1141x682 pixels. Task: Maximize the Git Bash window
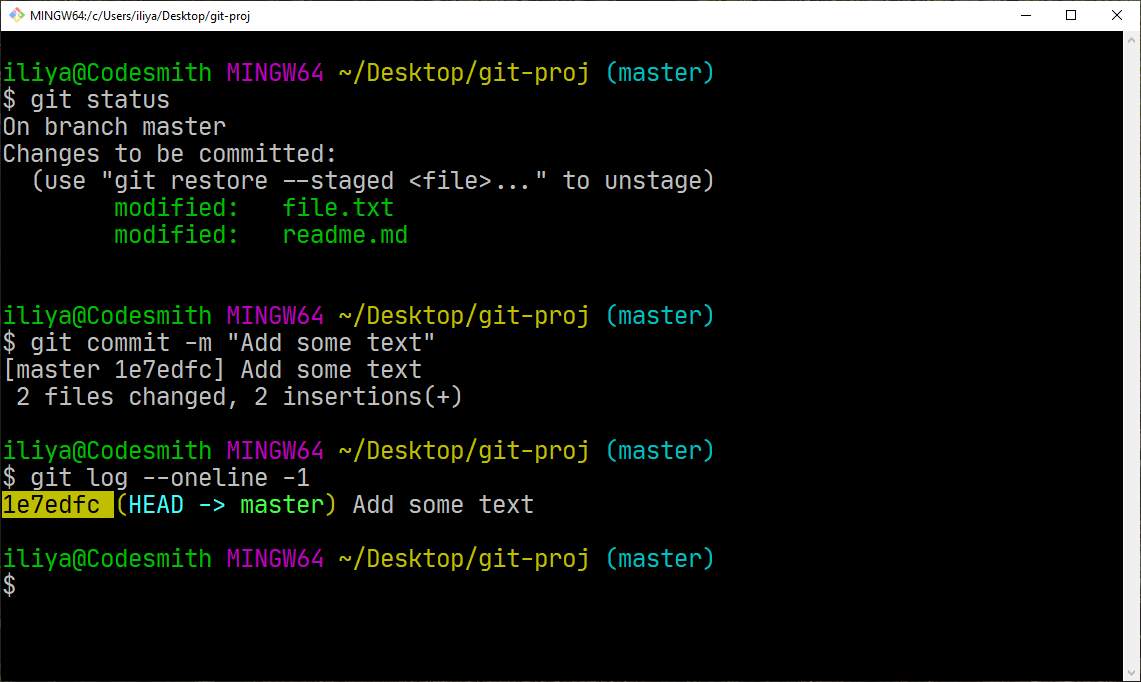coord(1071,15)
